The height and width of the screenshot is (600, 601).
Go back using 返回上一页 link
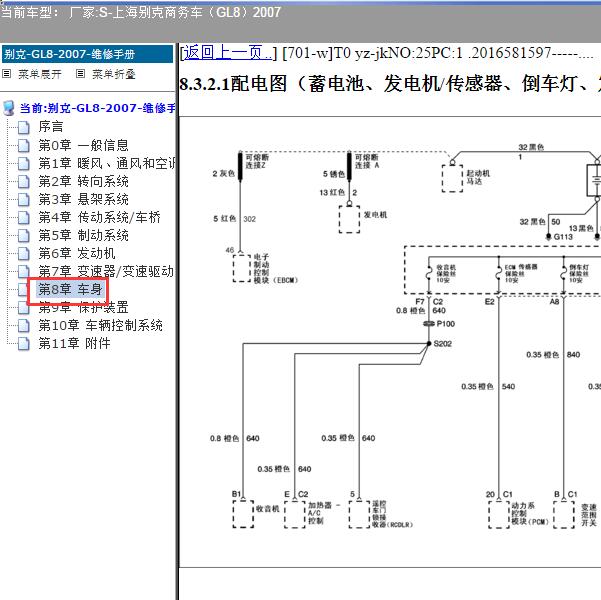[228, 53]
